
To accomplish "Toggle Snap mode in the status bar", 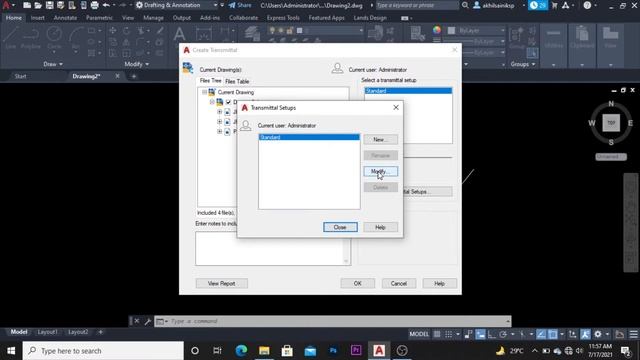I will pos(448,334).
